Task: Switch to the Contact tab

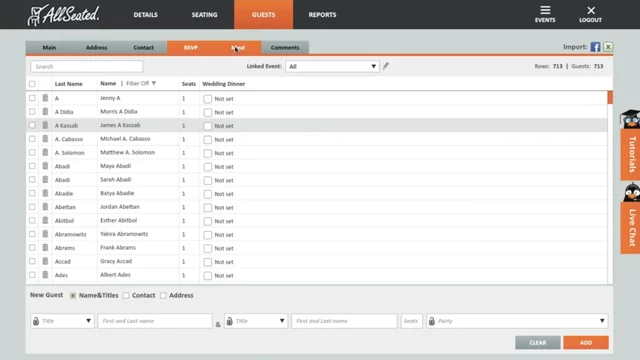Action: click(144, 47)
